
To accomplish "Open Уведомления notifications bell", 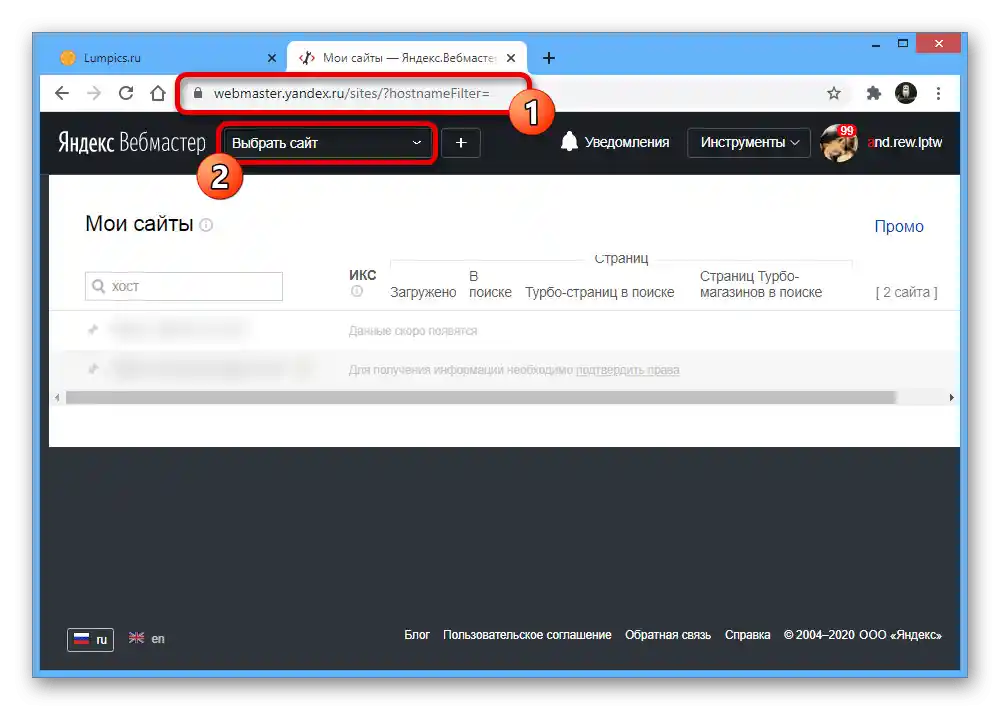I will (x=615, y=142).
